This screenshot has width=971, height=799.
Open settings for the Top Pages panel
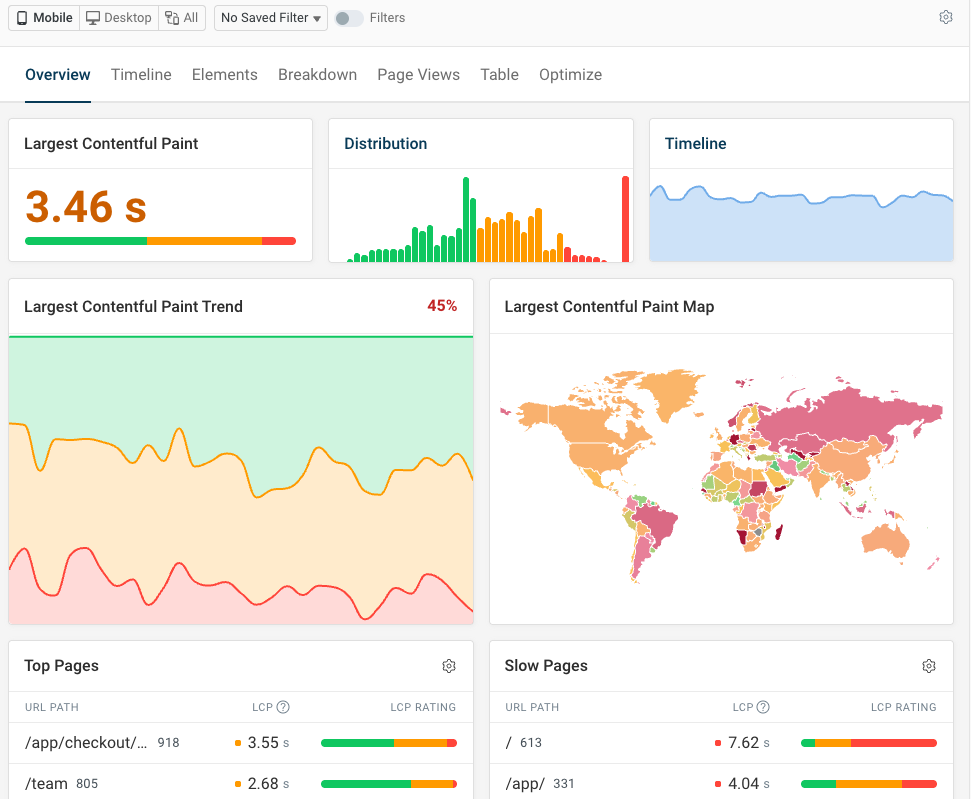(x=449, y=666)
